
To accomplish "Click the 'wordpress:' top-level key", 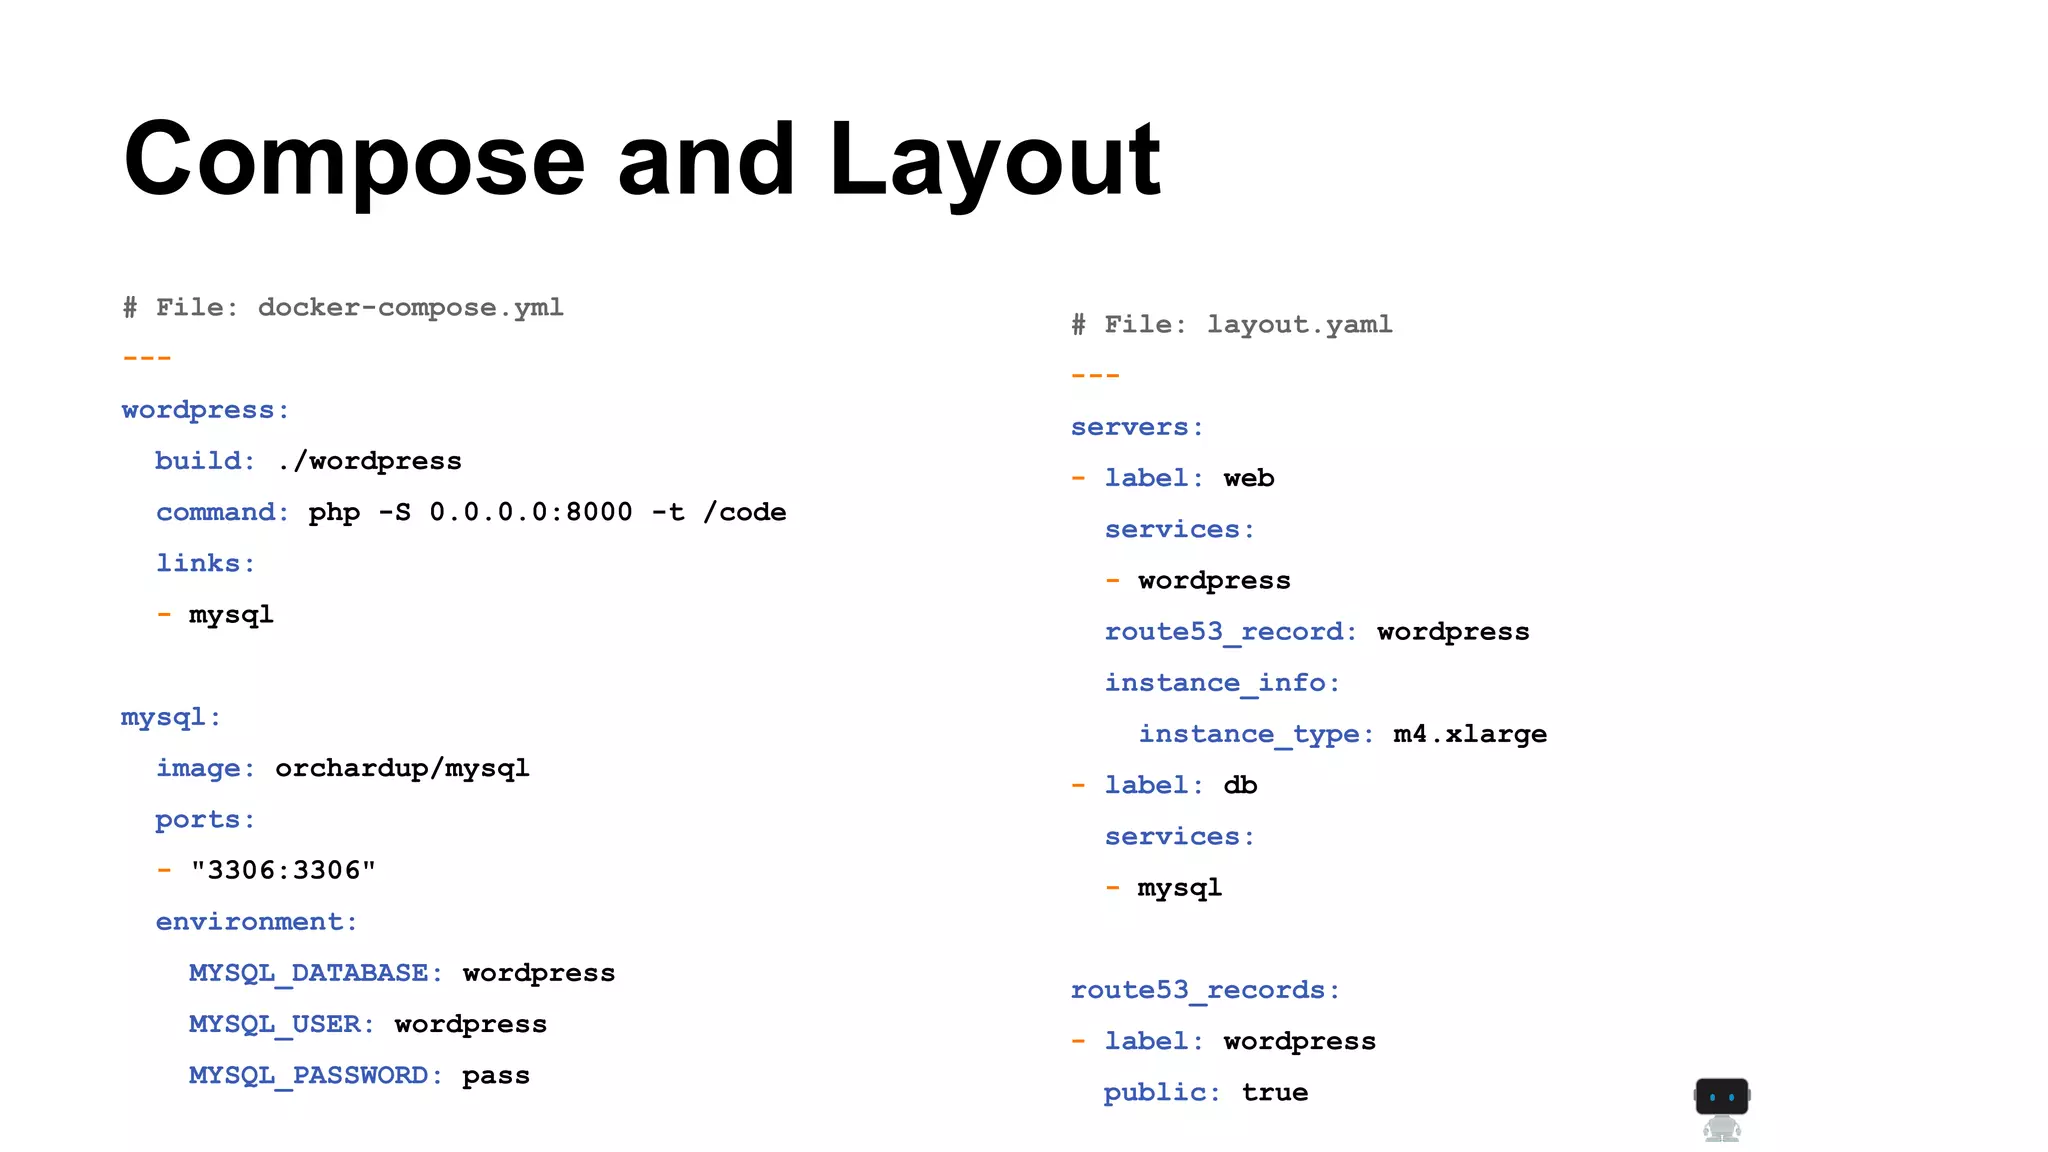I will (x=205, y=410).
